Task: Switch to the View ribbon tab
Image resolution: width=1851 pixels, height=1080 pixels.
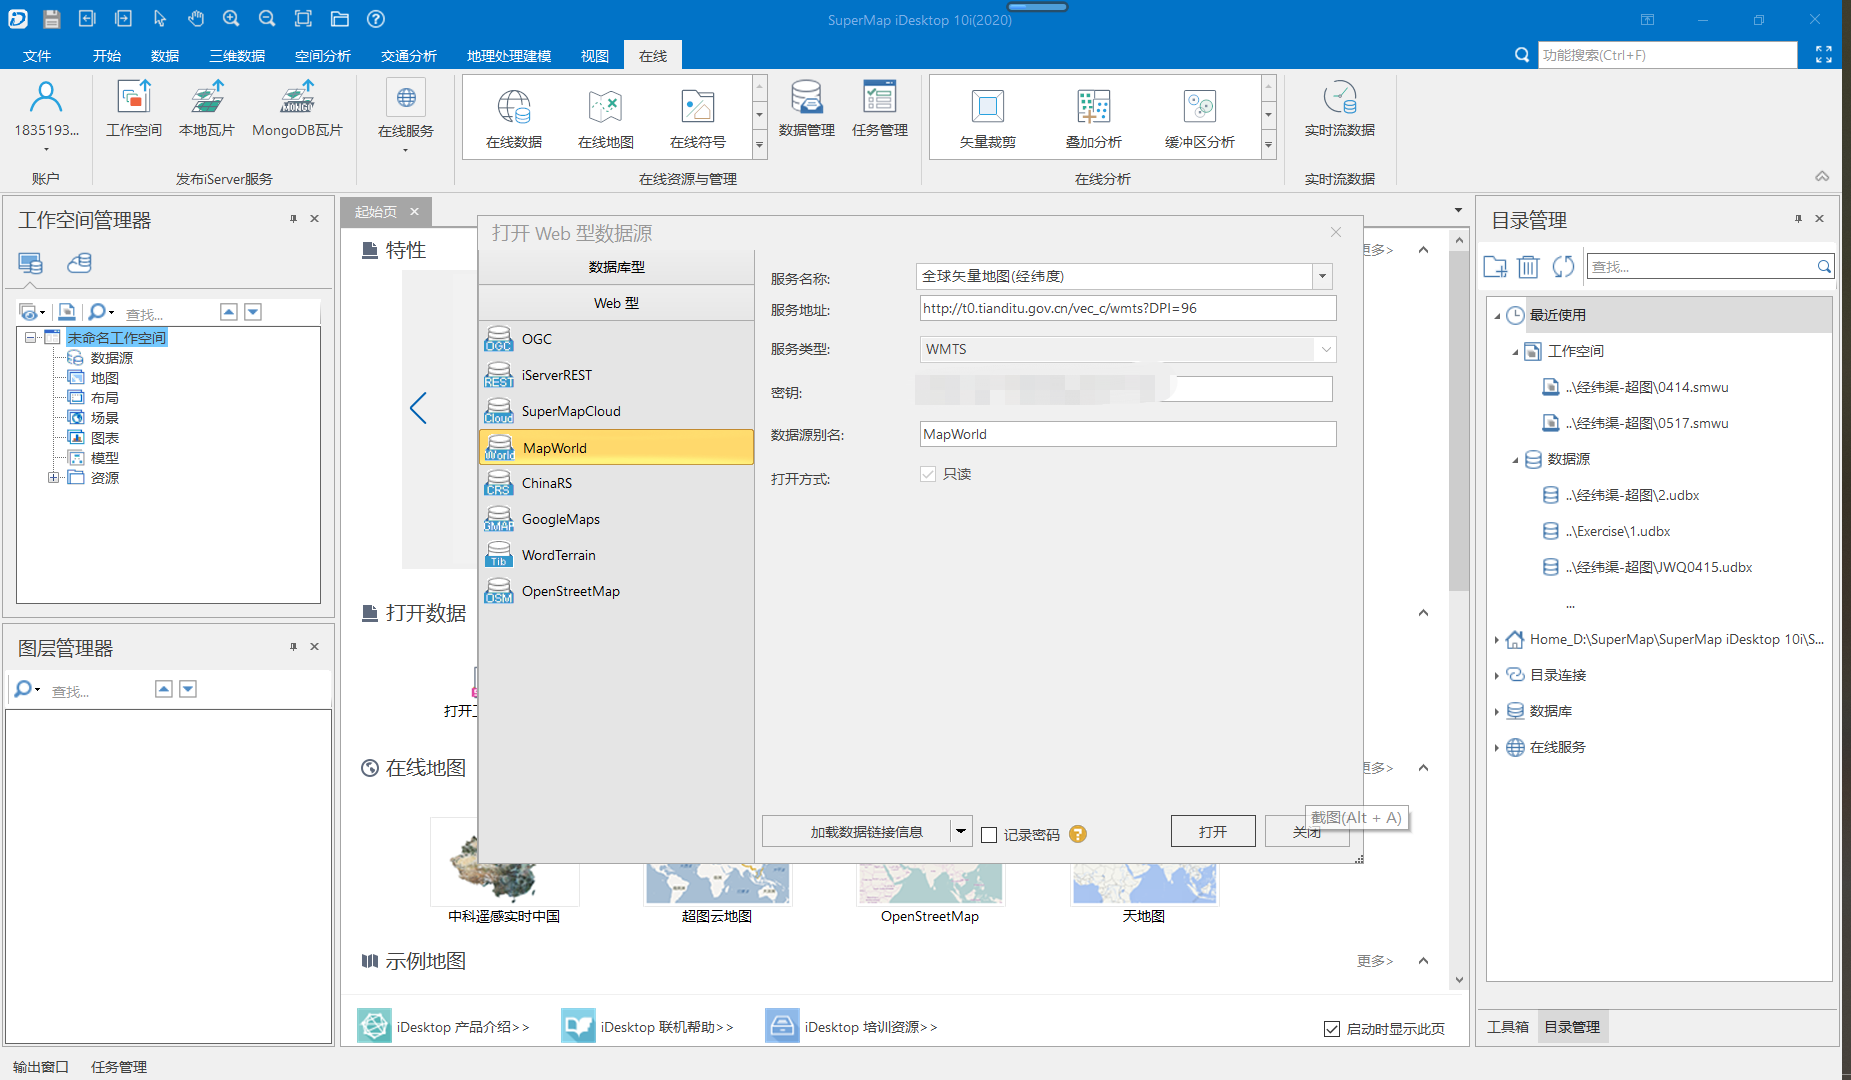Action: point(595,56)
